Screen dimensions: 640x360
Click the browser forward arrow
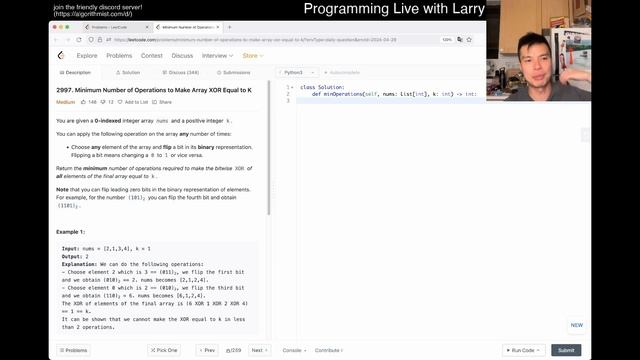coord(68,40)
